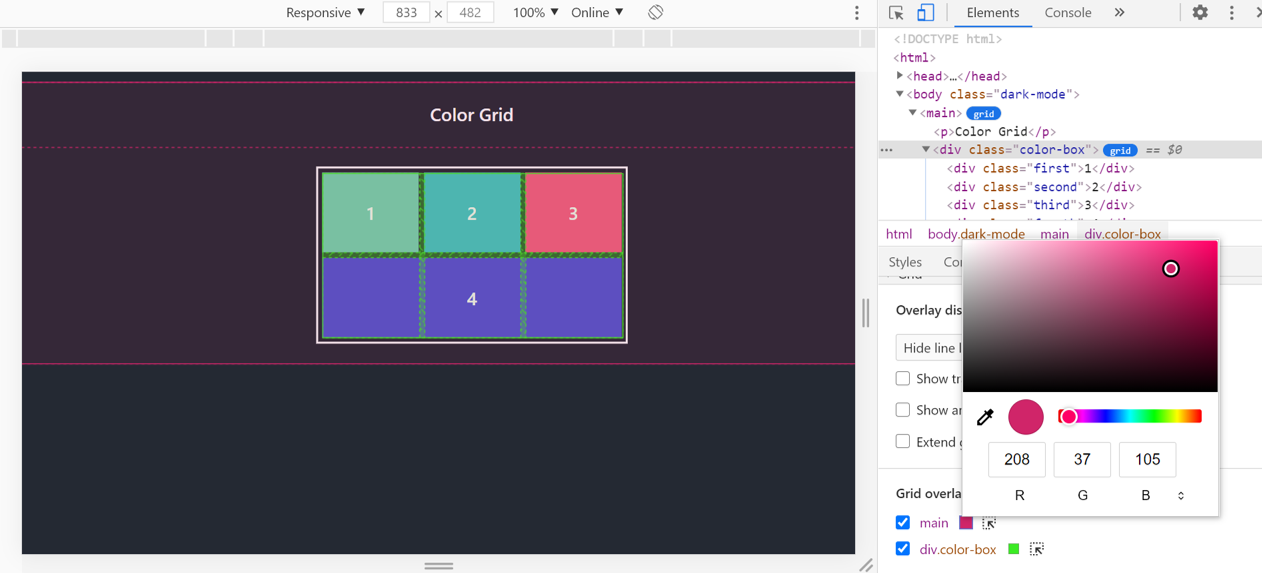The image size is (1262, 573).
Task: Open DevTools settings gear
Action: pyautogui.click(x=1200, y=13)
